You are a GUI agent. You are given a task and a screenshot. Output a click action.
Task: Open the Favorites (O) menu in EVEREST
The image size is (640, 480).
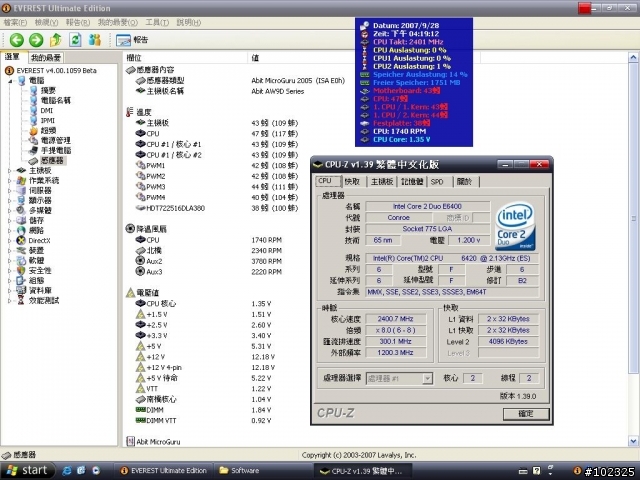(x=118, y=22)
